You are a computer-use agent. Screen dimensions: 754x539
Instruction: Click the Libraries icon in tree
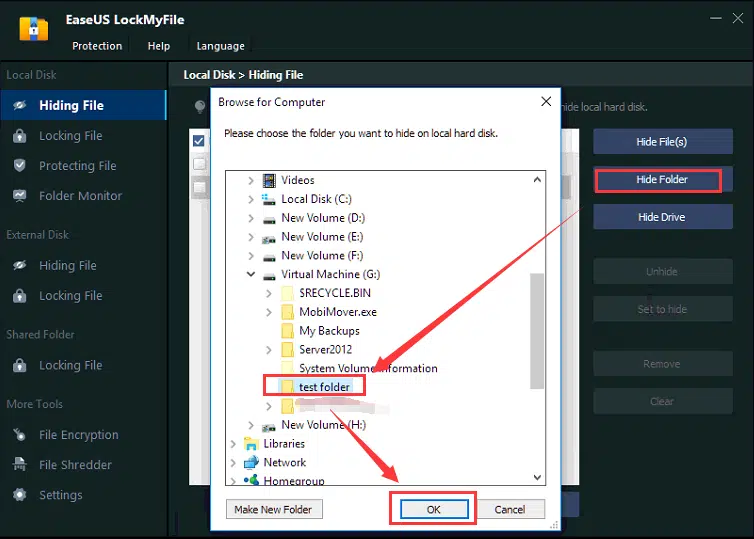(251, 443)
